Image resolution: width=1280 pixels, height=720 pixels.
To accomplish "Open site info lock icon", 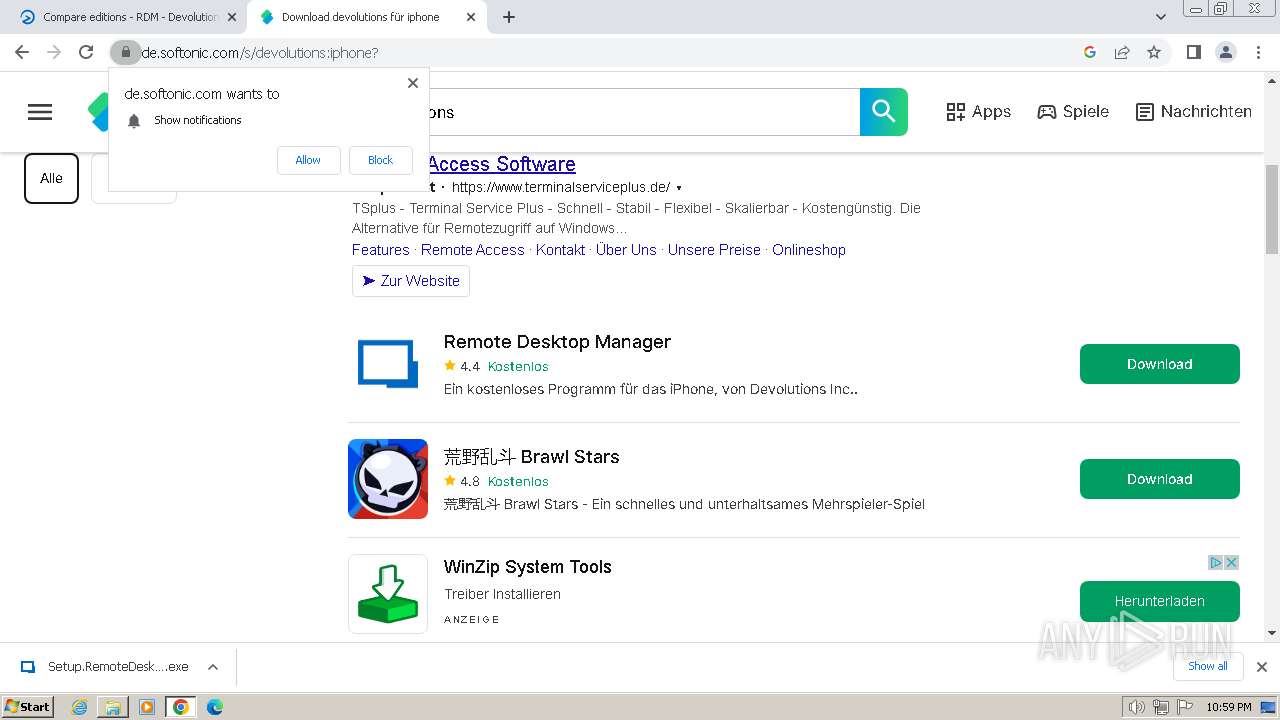I will click(x=125, y=52).
